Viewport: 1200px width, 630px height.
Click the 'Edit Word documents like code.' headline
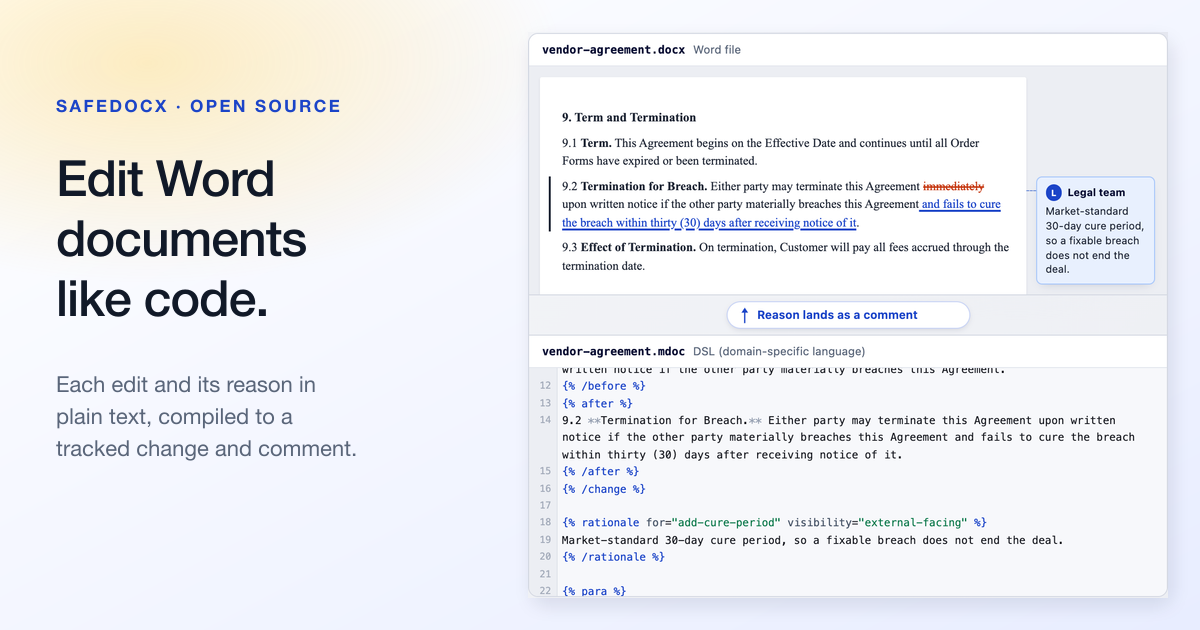point(181,240)
